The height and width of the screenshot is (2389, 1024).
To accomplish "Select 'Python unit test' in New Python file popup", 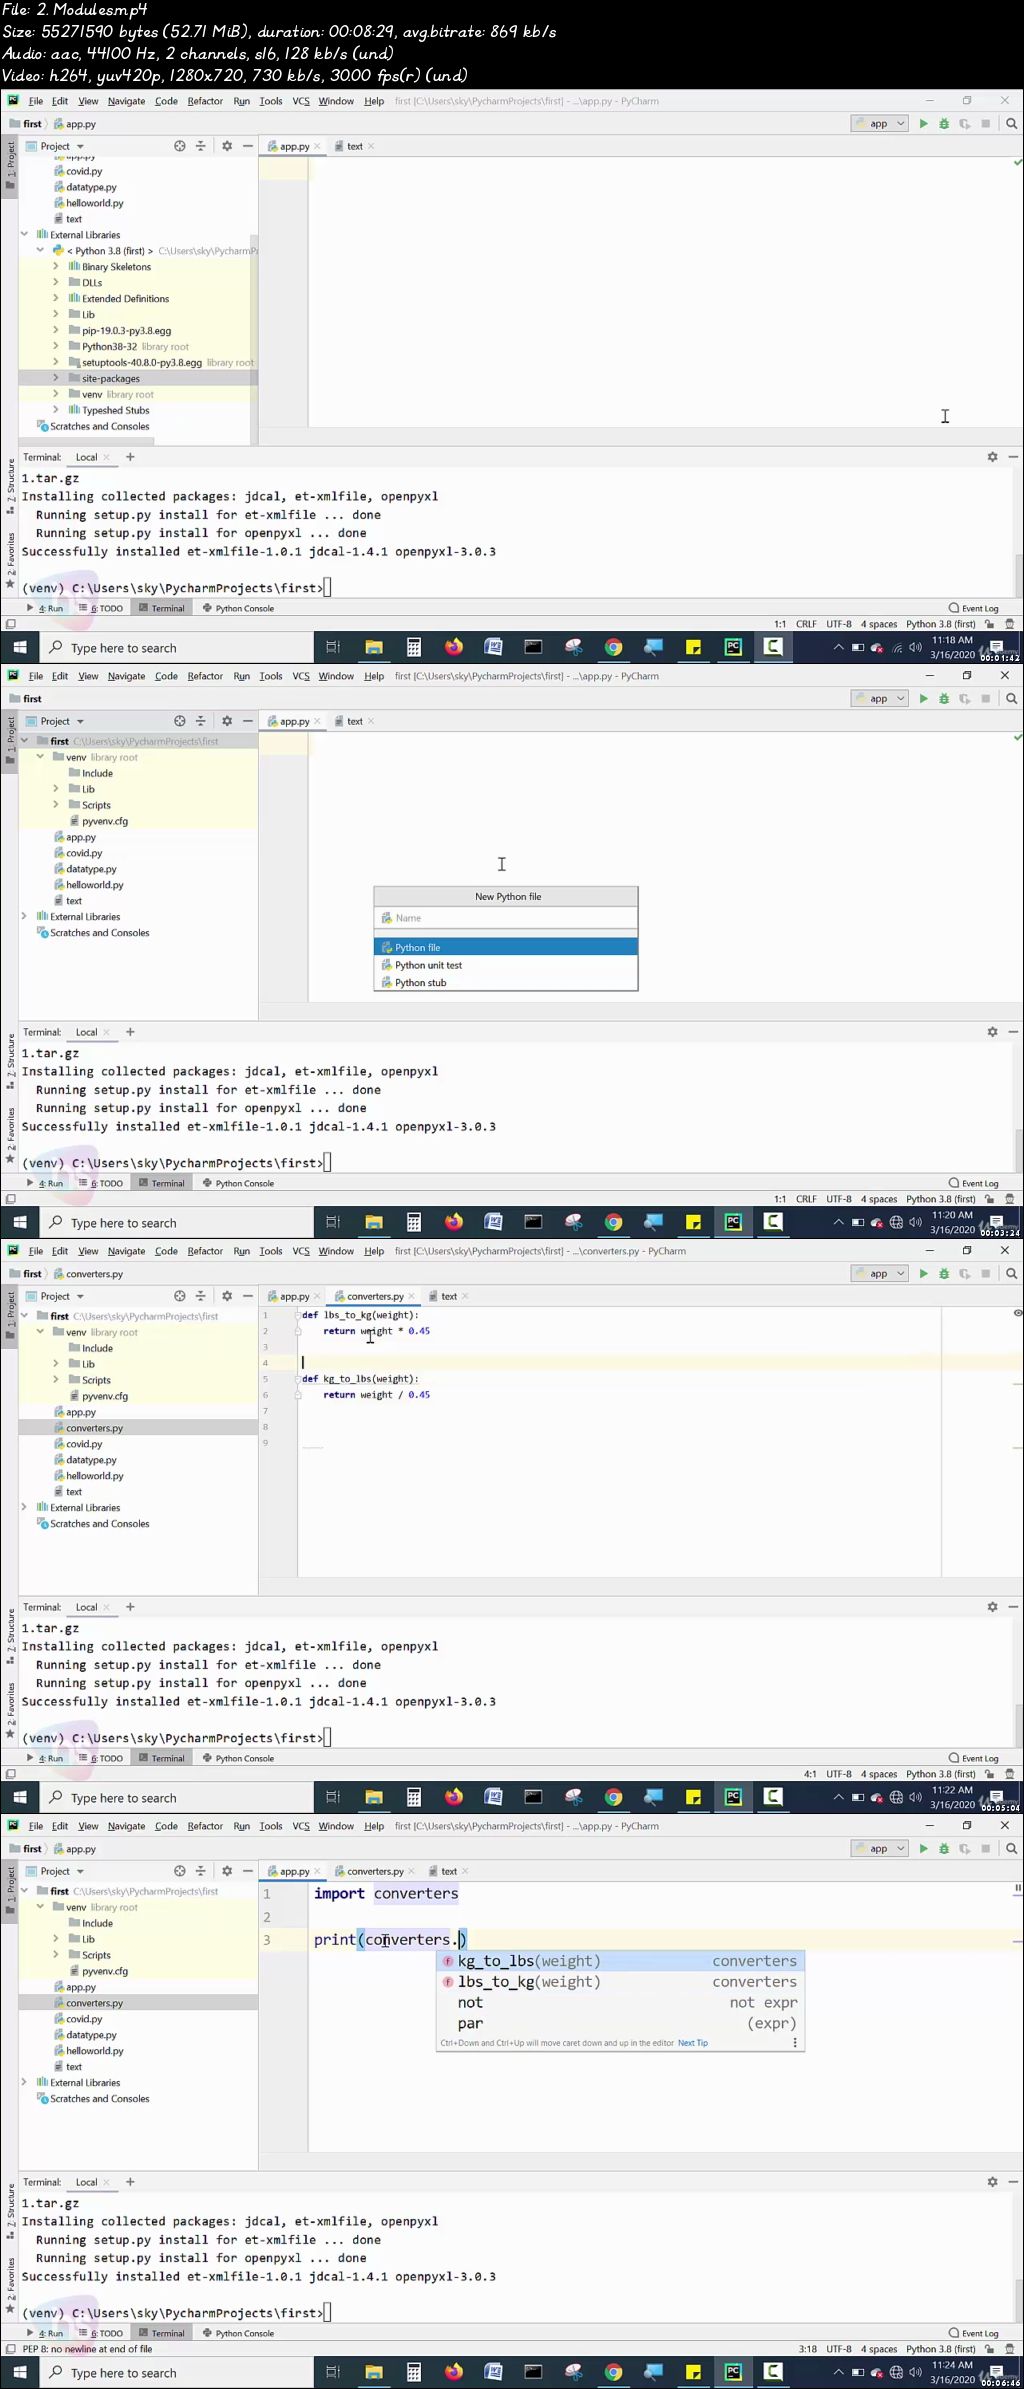I will point(506,965).
